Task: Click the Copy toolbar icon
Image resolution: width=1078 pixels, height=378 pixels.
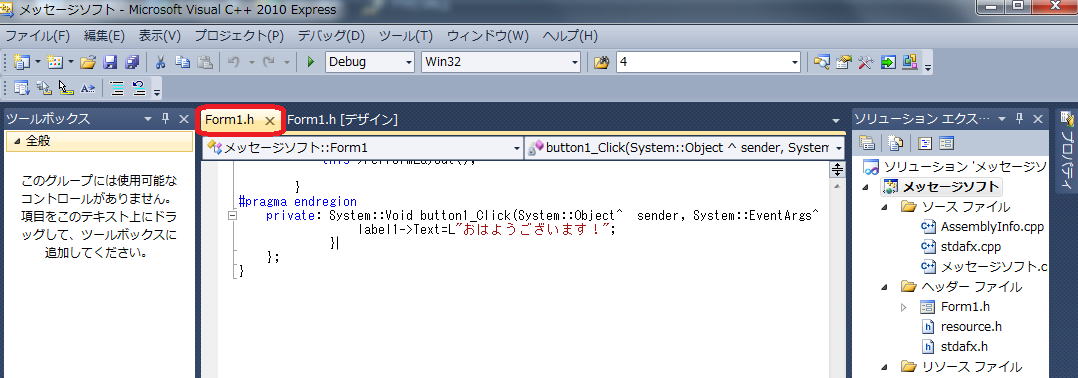Action: (x=182, y=63)
